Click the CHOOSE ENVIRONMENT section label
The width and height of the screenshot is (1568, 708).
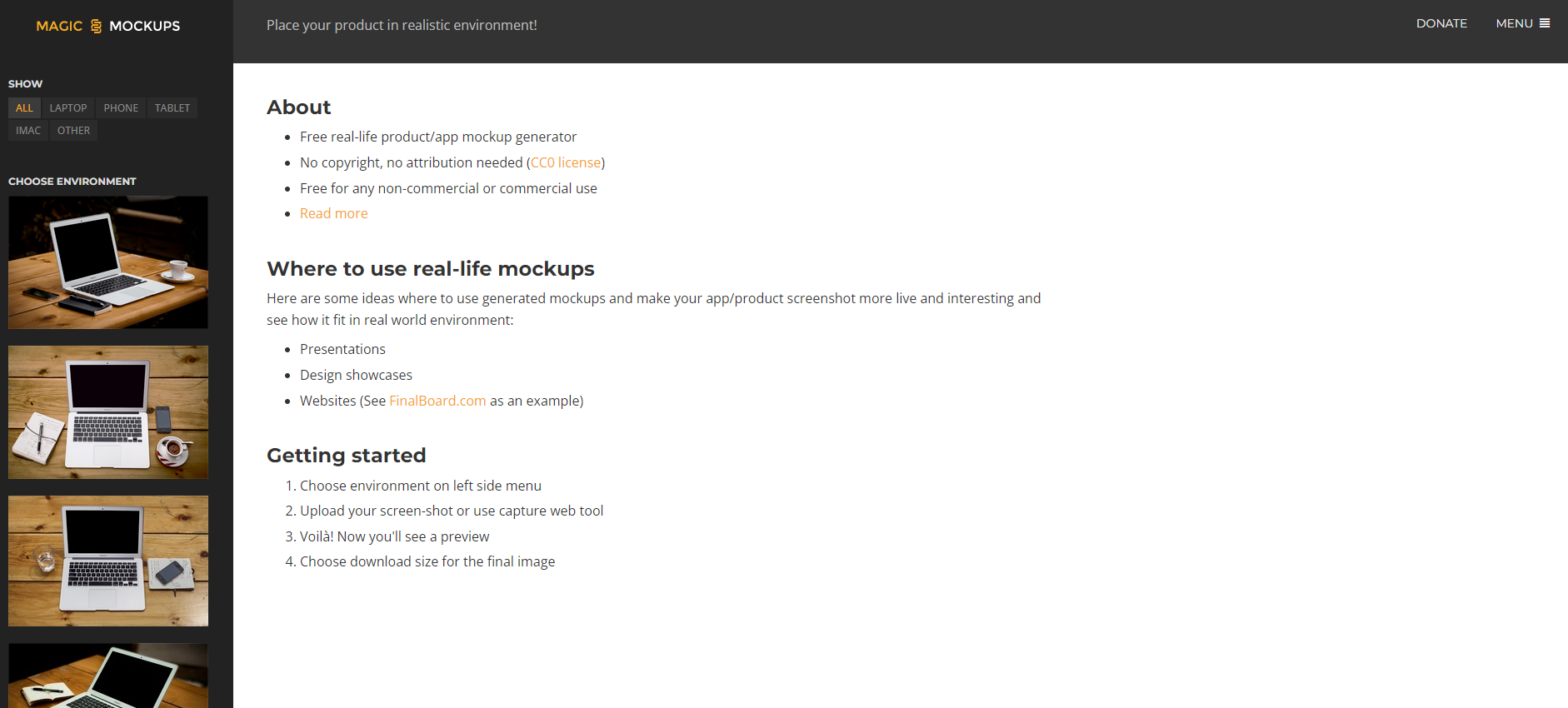72,181
